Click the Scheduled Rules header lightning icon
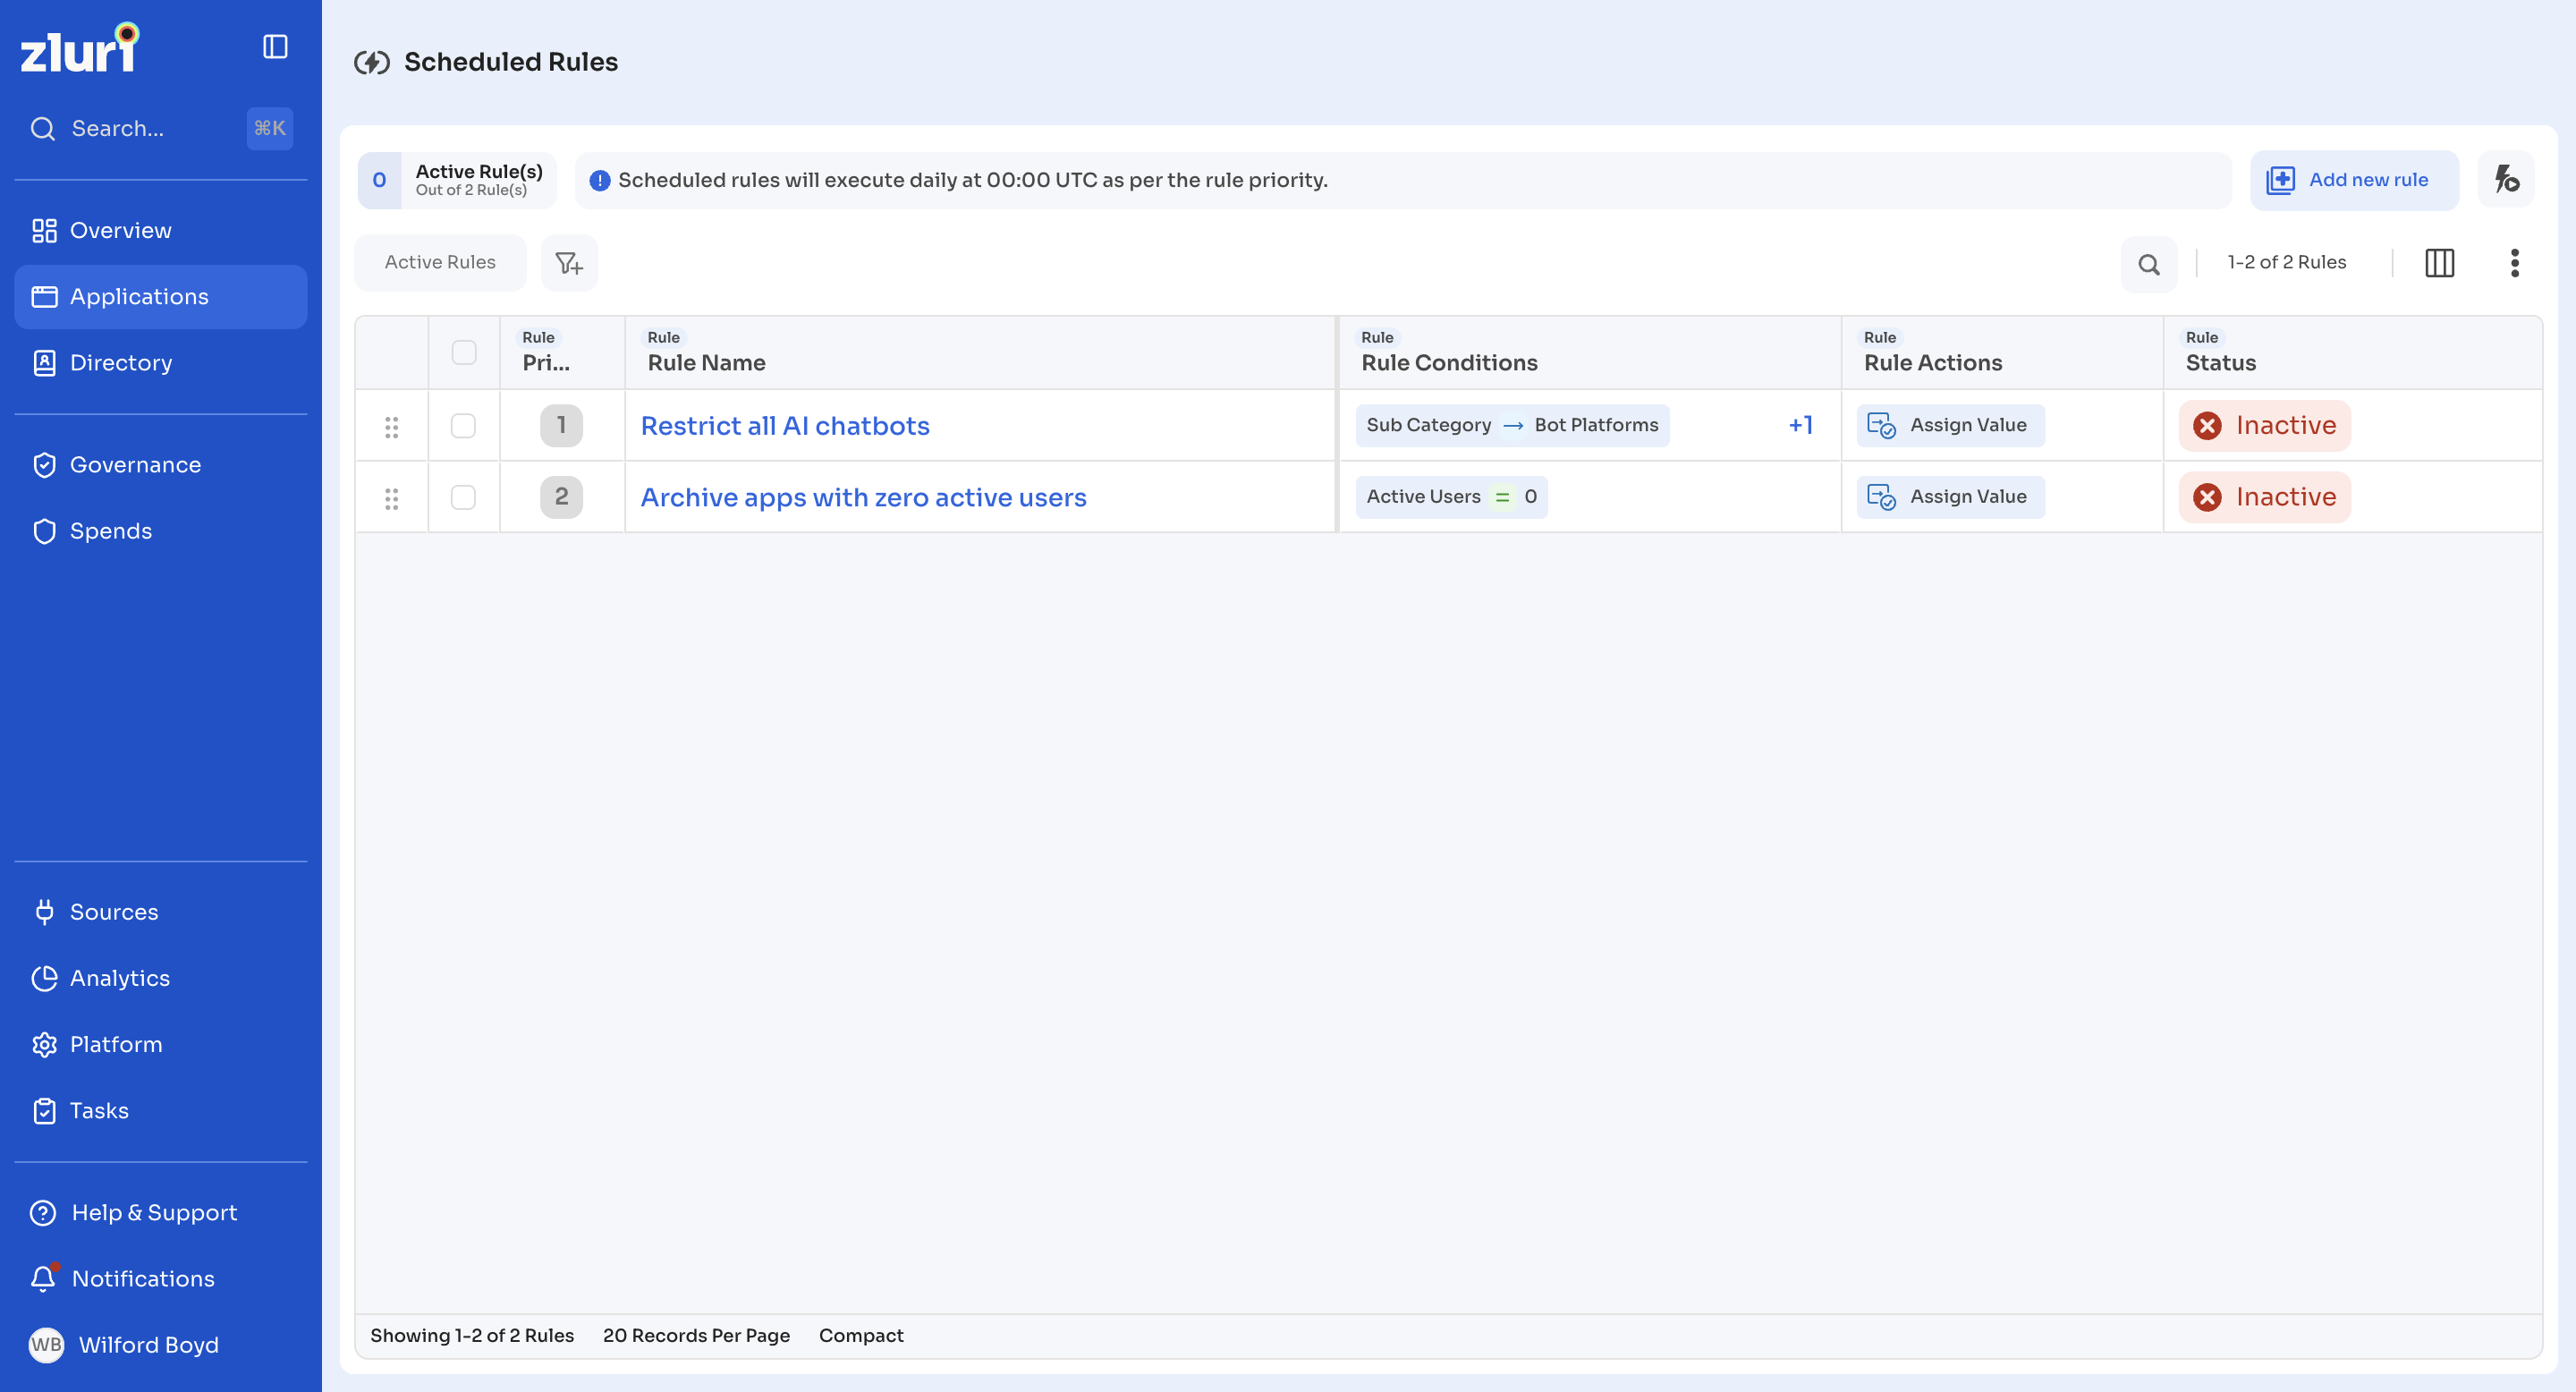The height and width of the screenshot is (1392, 2576). tap(372, 63)
